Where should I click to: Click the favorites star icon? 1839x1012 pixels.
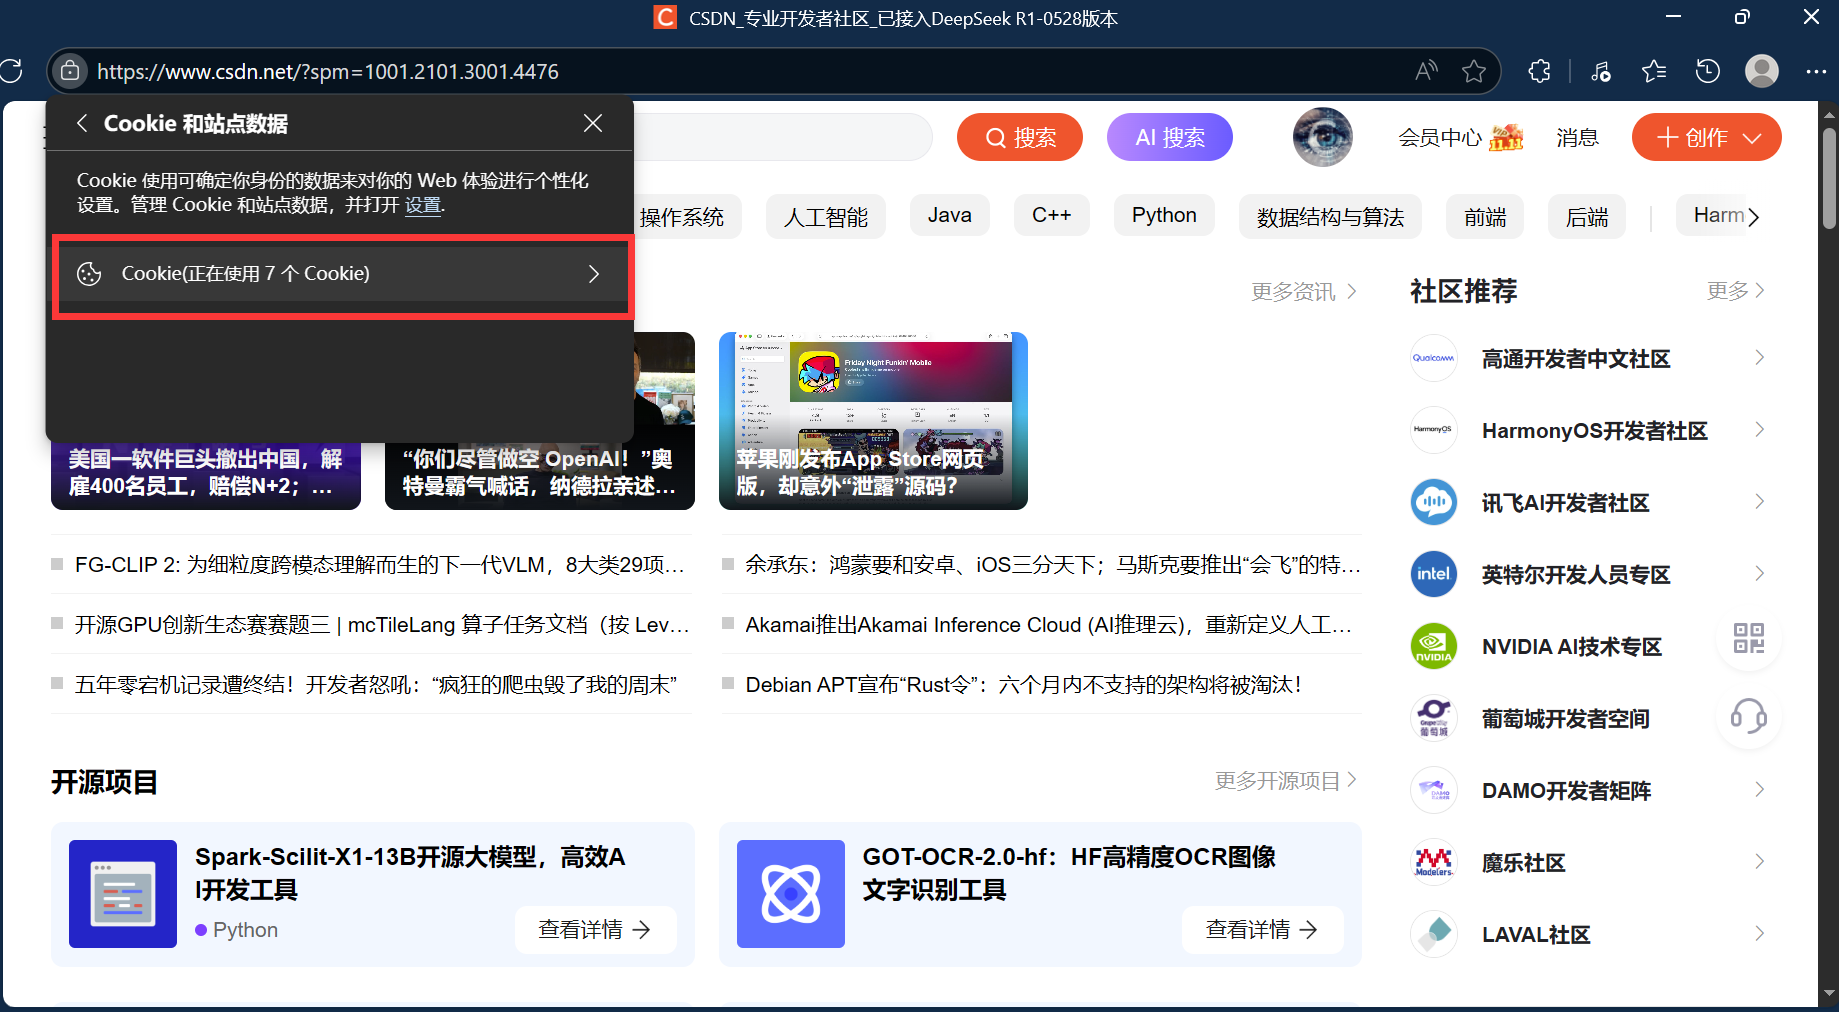[1654, 71]
